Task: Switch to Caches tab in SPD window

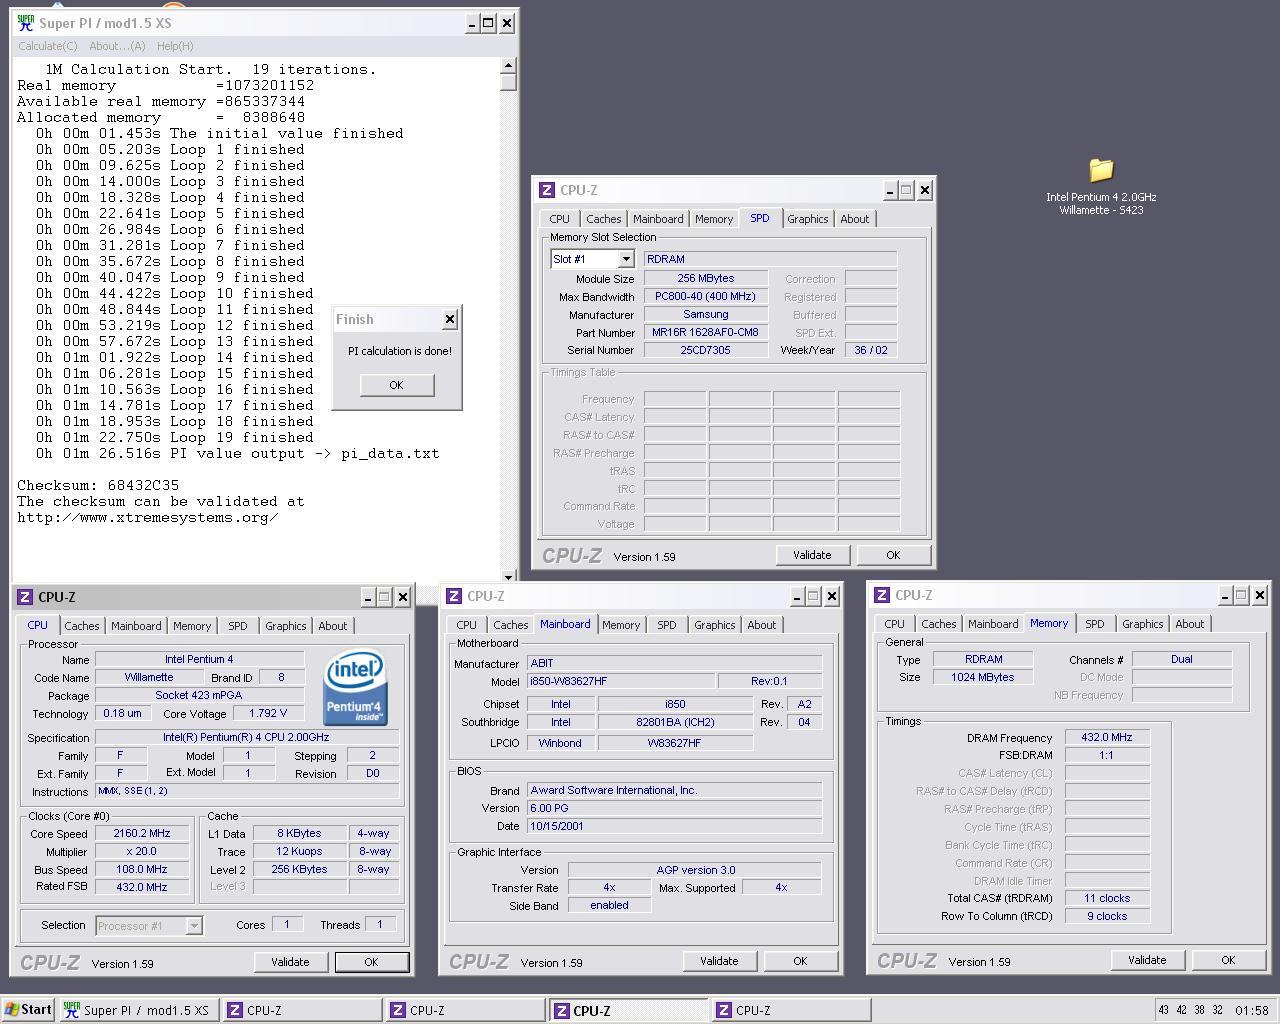Action: pyautogui.click(x=603, y=219)
